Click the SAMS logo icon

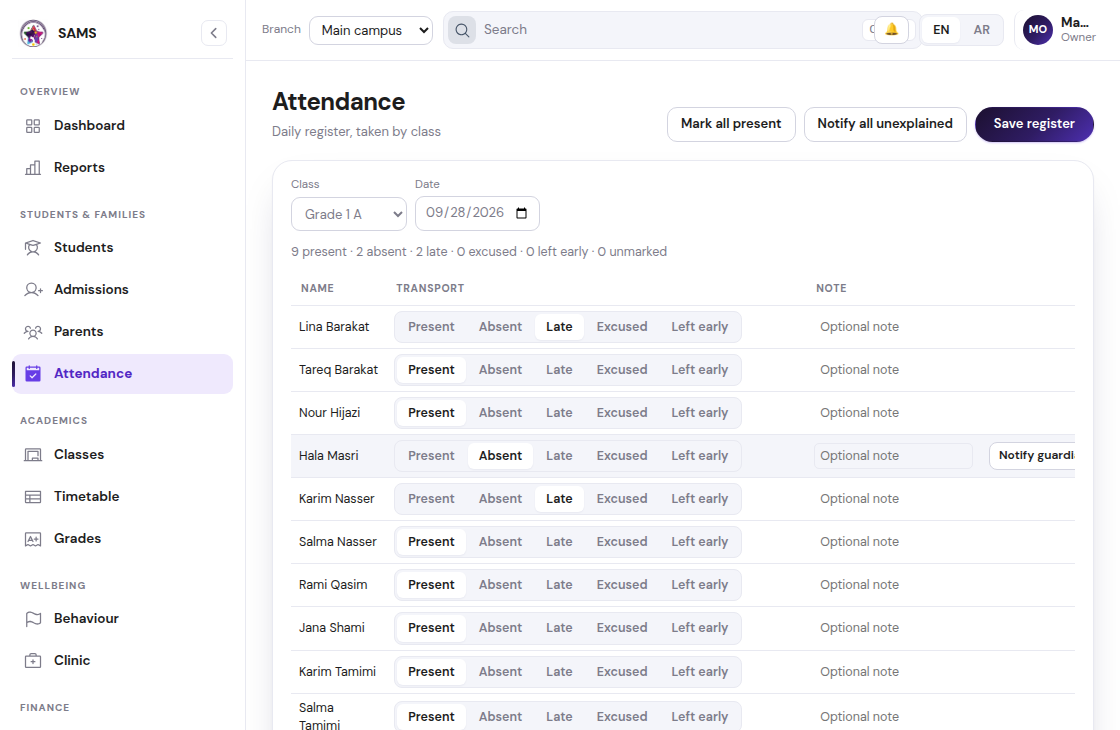[33, 33]
